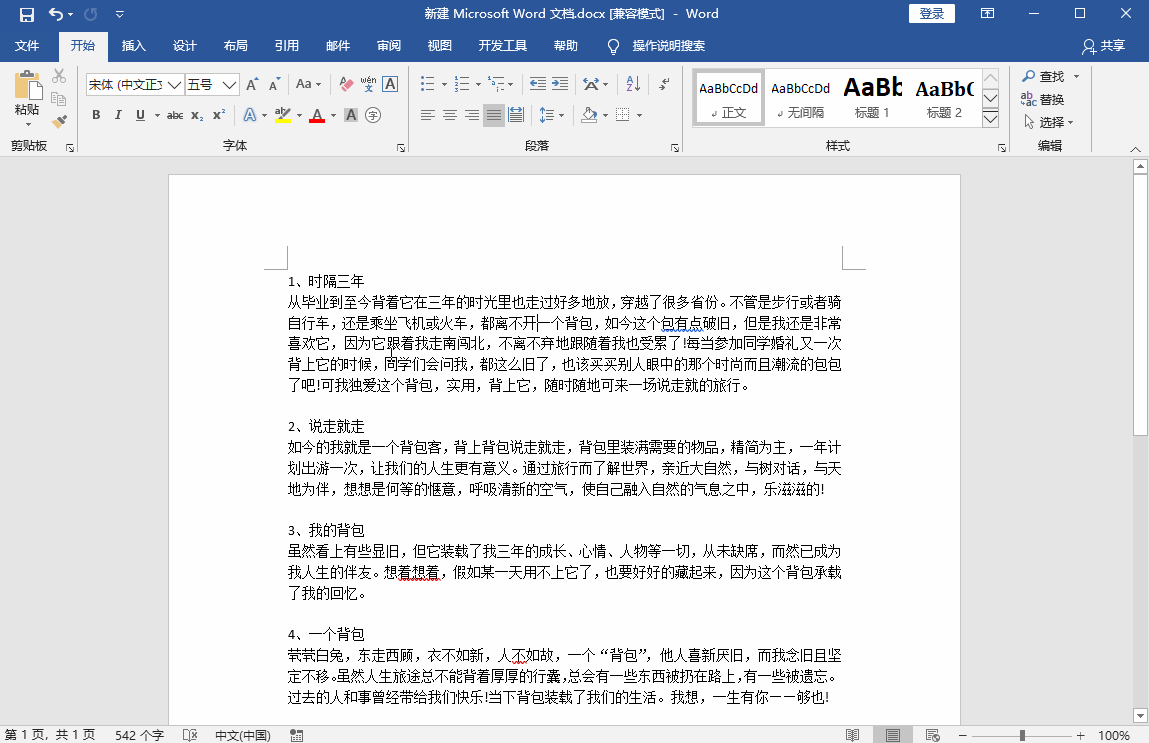Switch to the 插入 ribbon tab
The image size is (1149, 743).
pos(134,45)
